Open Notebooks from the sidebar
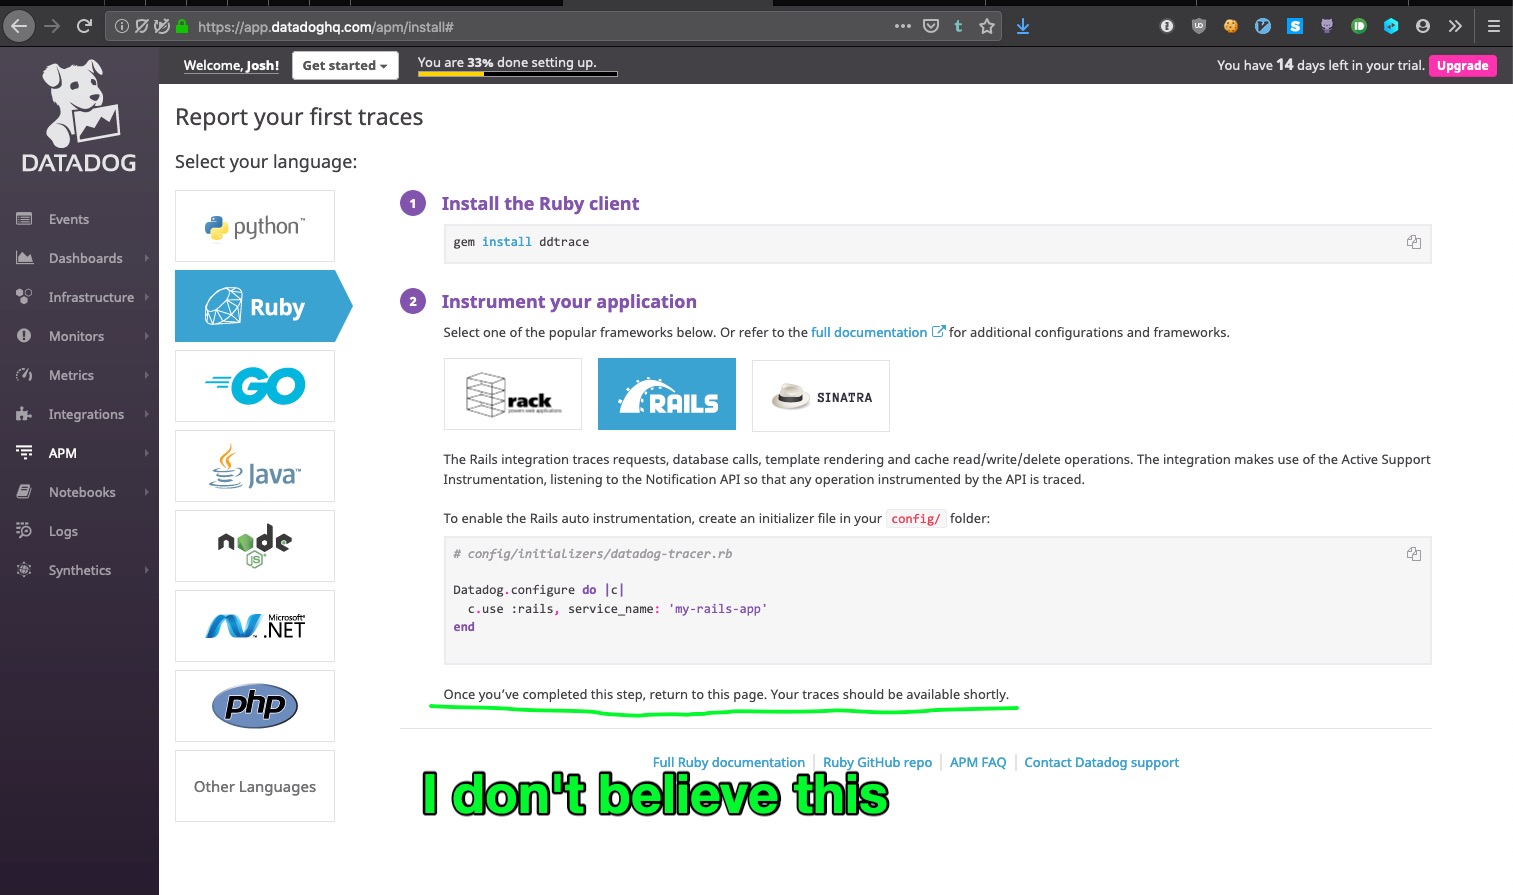 tap(82, 492)
